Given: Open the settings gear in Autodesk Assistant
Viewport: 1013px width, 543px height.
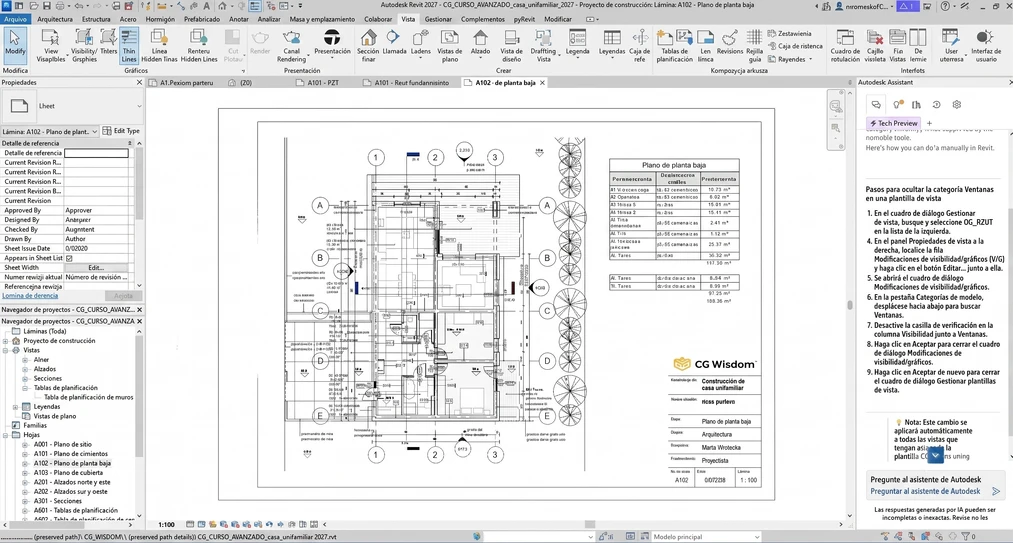Looking at the screenshot, I should pos(957,104).
